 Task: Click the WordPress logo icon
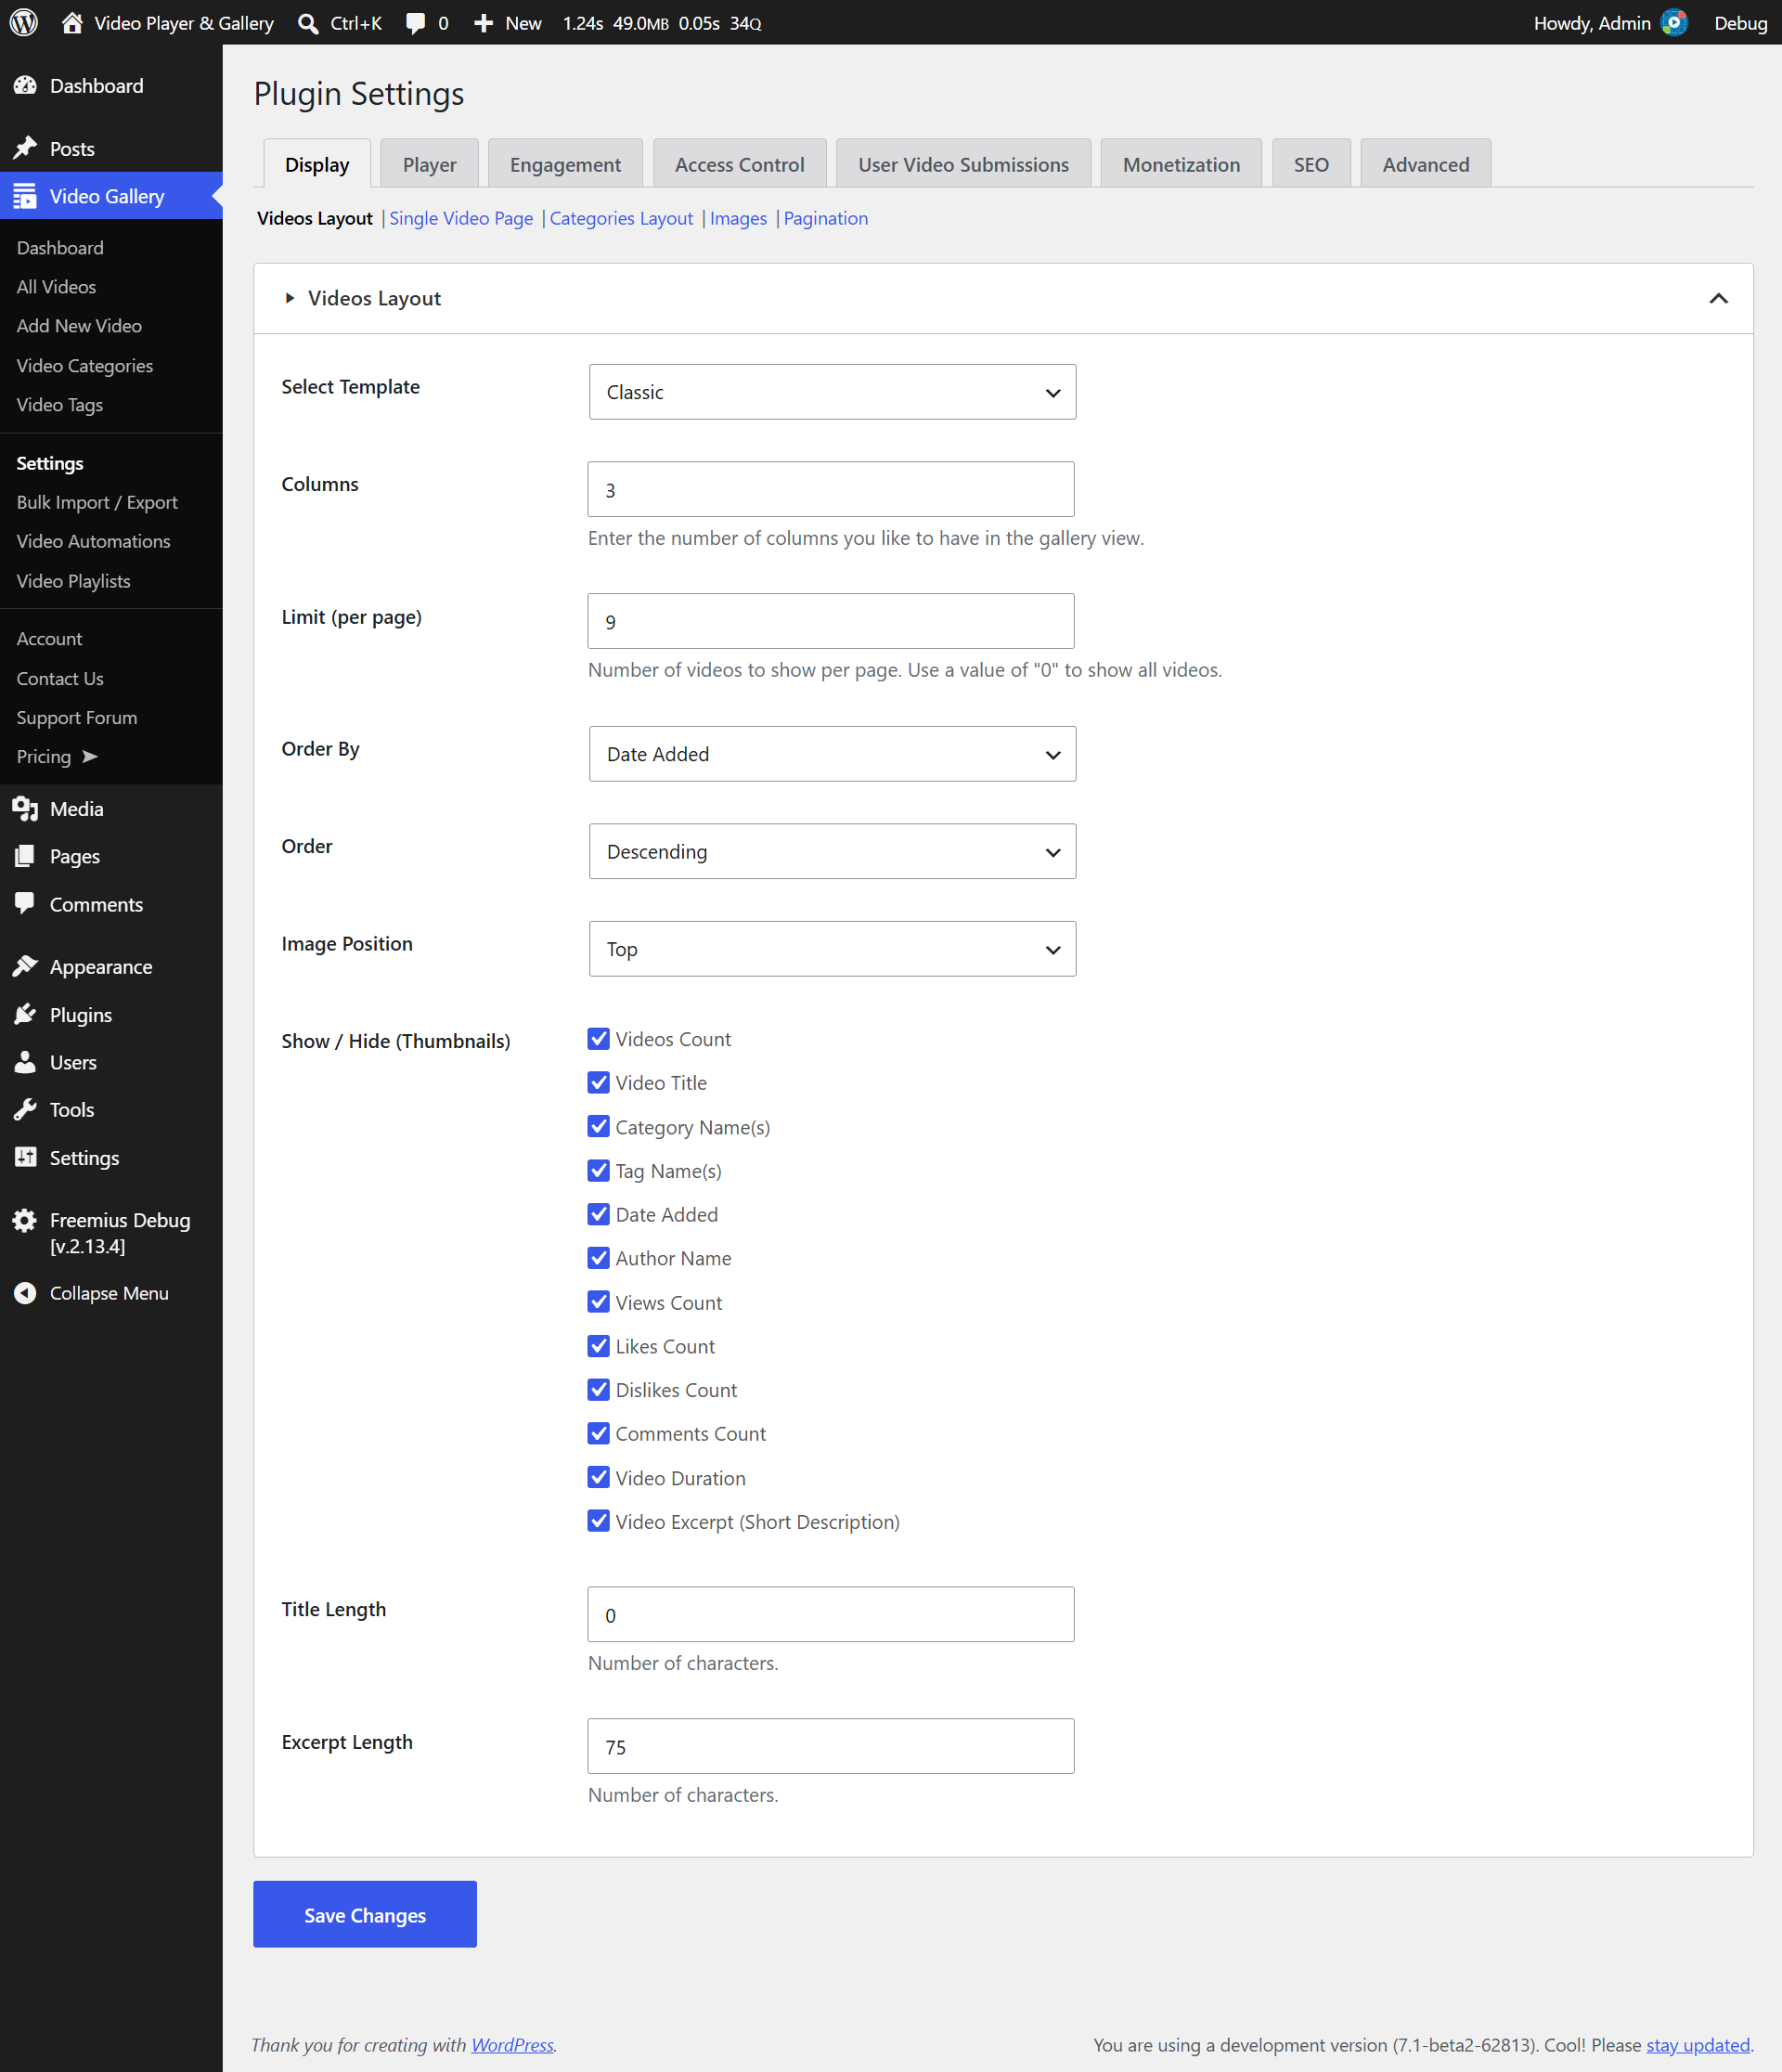[24, 22]
